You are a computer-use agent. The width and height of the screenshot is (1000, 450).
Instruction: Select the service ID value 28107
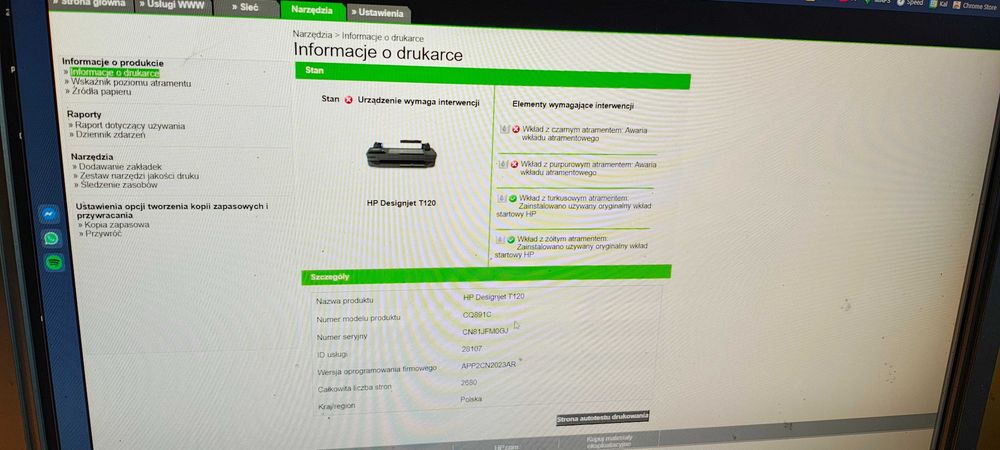[472, 349]
